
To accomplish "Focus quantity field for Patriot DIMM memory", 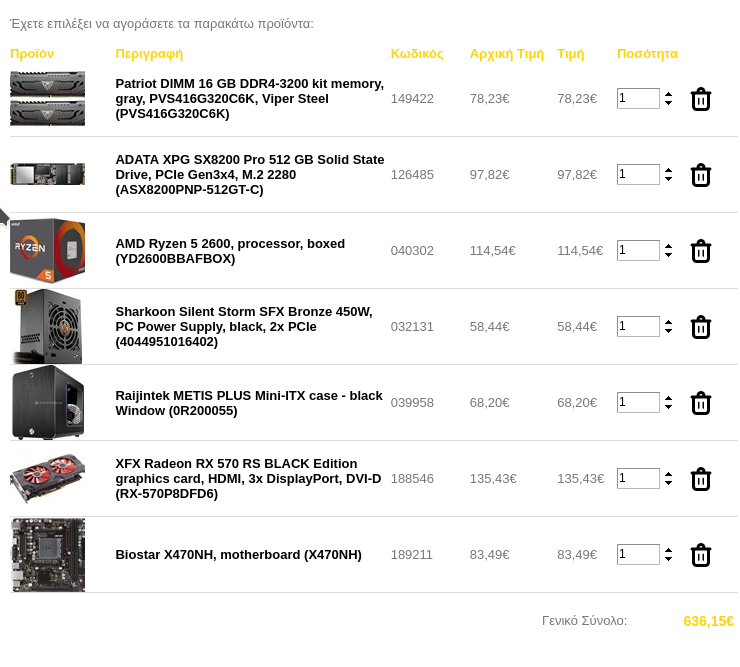I will pyautogui.click(x=638, y=98).
